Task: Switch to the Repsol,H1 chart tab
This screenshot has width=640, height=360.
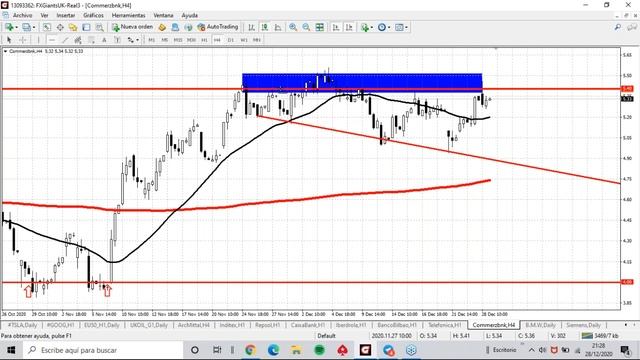Action: tap(267, 325)
